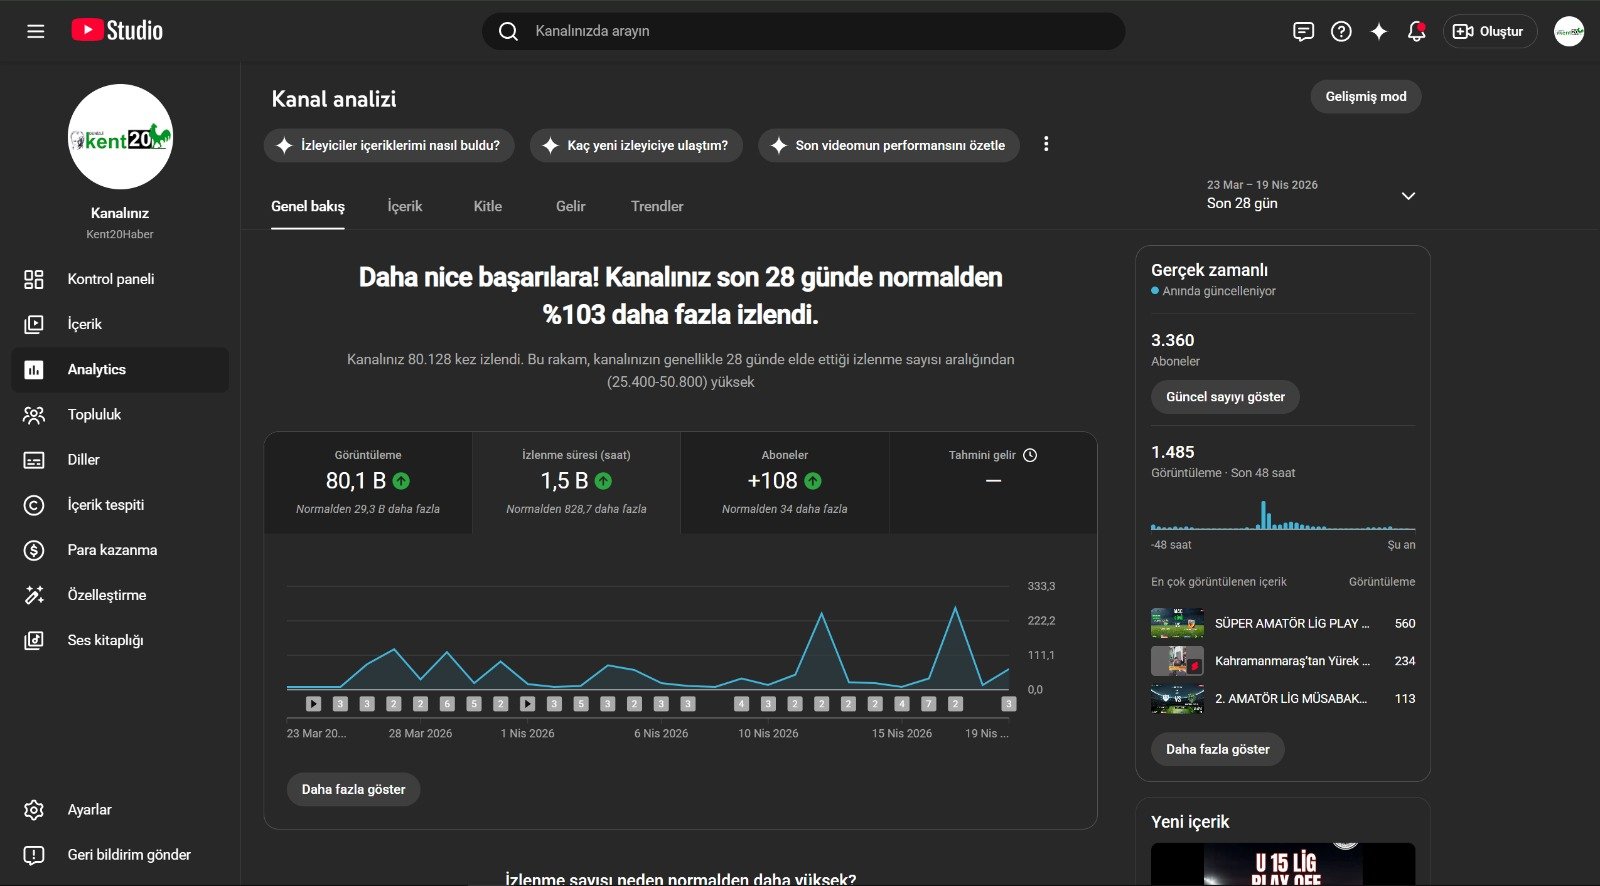Click the notifications bell icon

(1416, 31)
